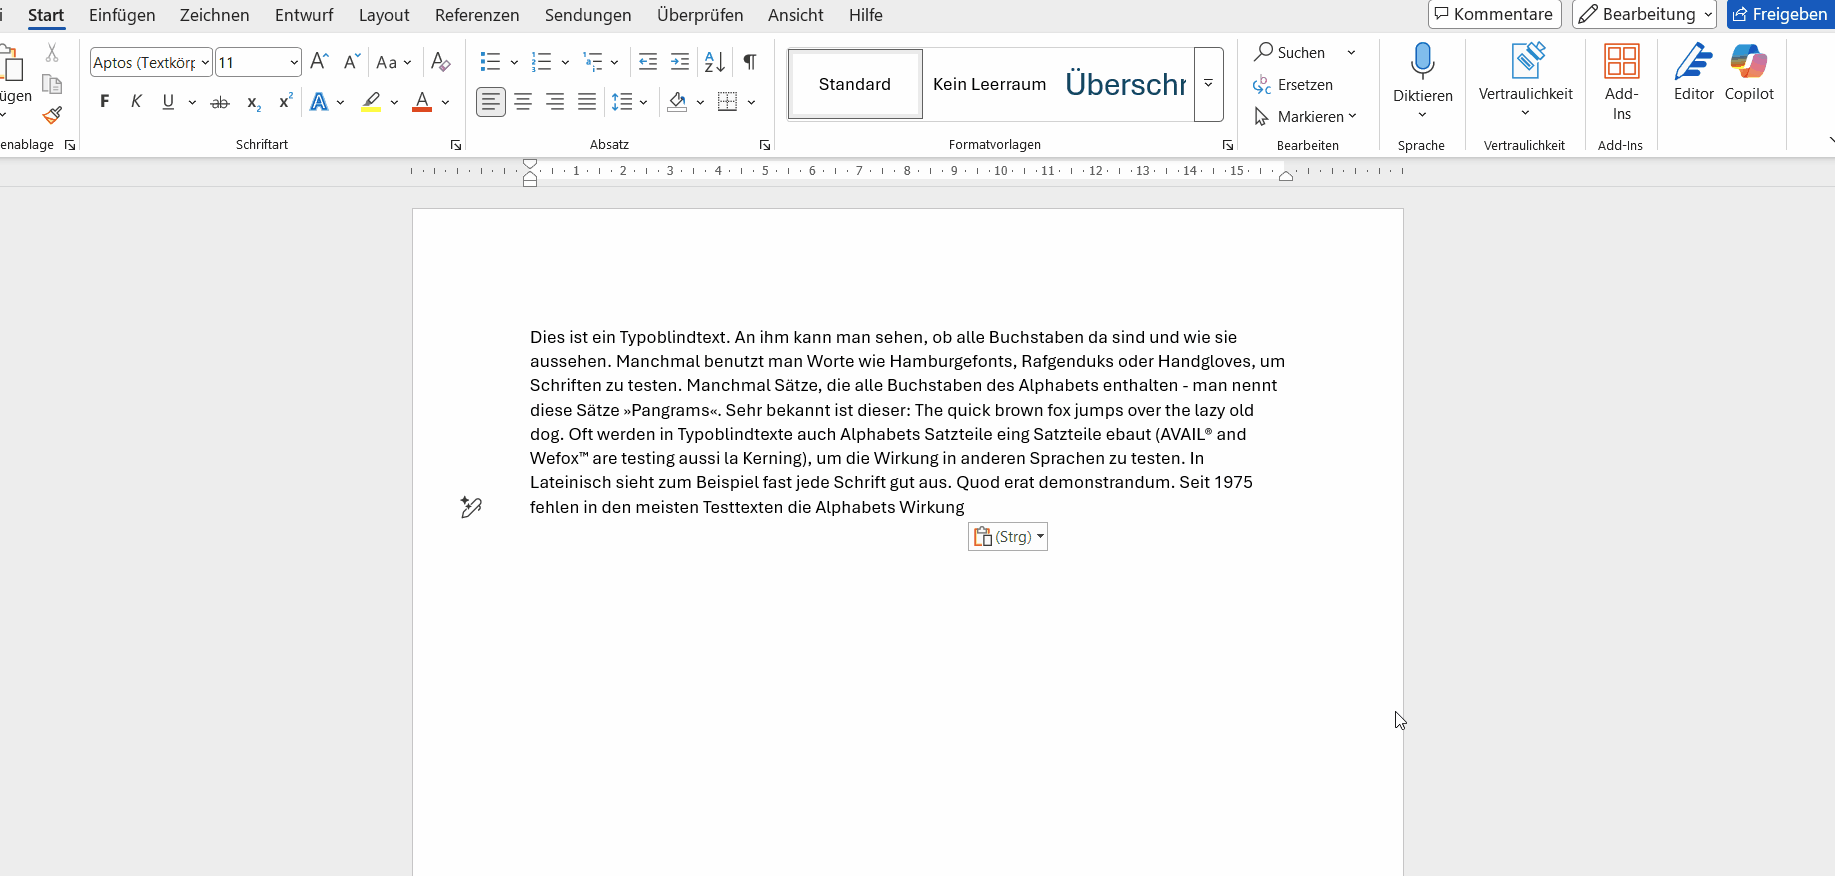Increase indent of the paragraph
The image size is (1835, 876).
(680, 62)
